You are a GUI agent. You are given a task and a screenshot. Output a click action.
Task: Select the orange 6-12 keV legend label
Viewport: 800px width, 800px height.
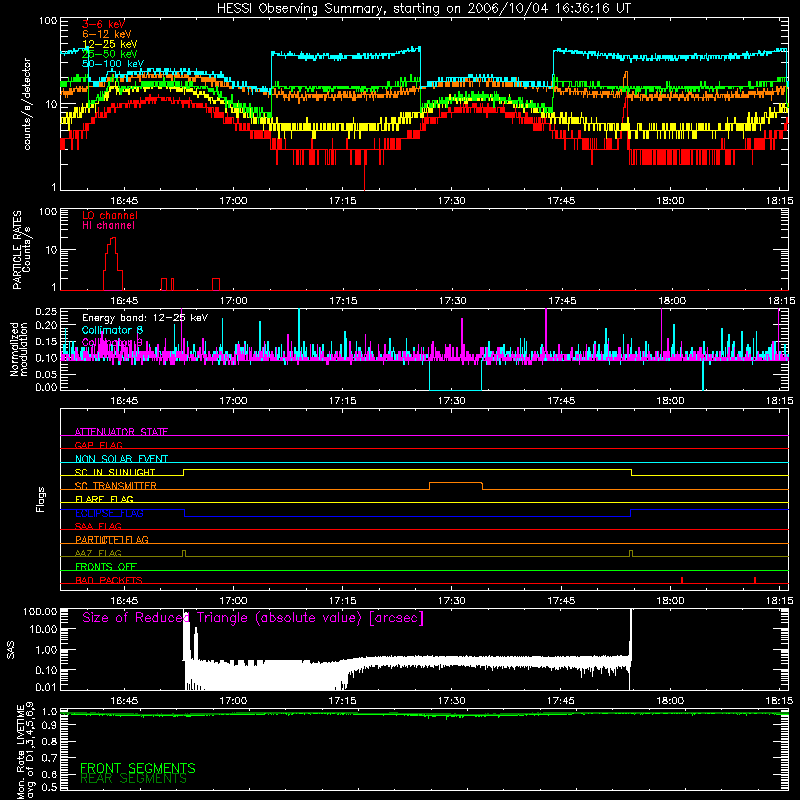(x=107, y=34)
